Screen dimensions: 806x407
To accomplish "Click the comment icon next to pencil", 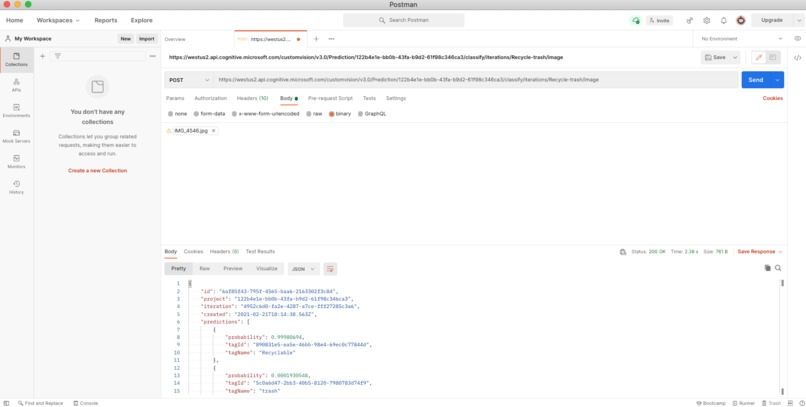I will 772,58.
